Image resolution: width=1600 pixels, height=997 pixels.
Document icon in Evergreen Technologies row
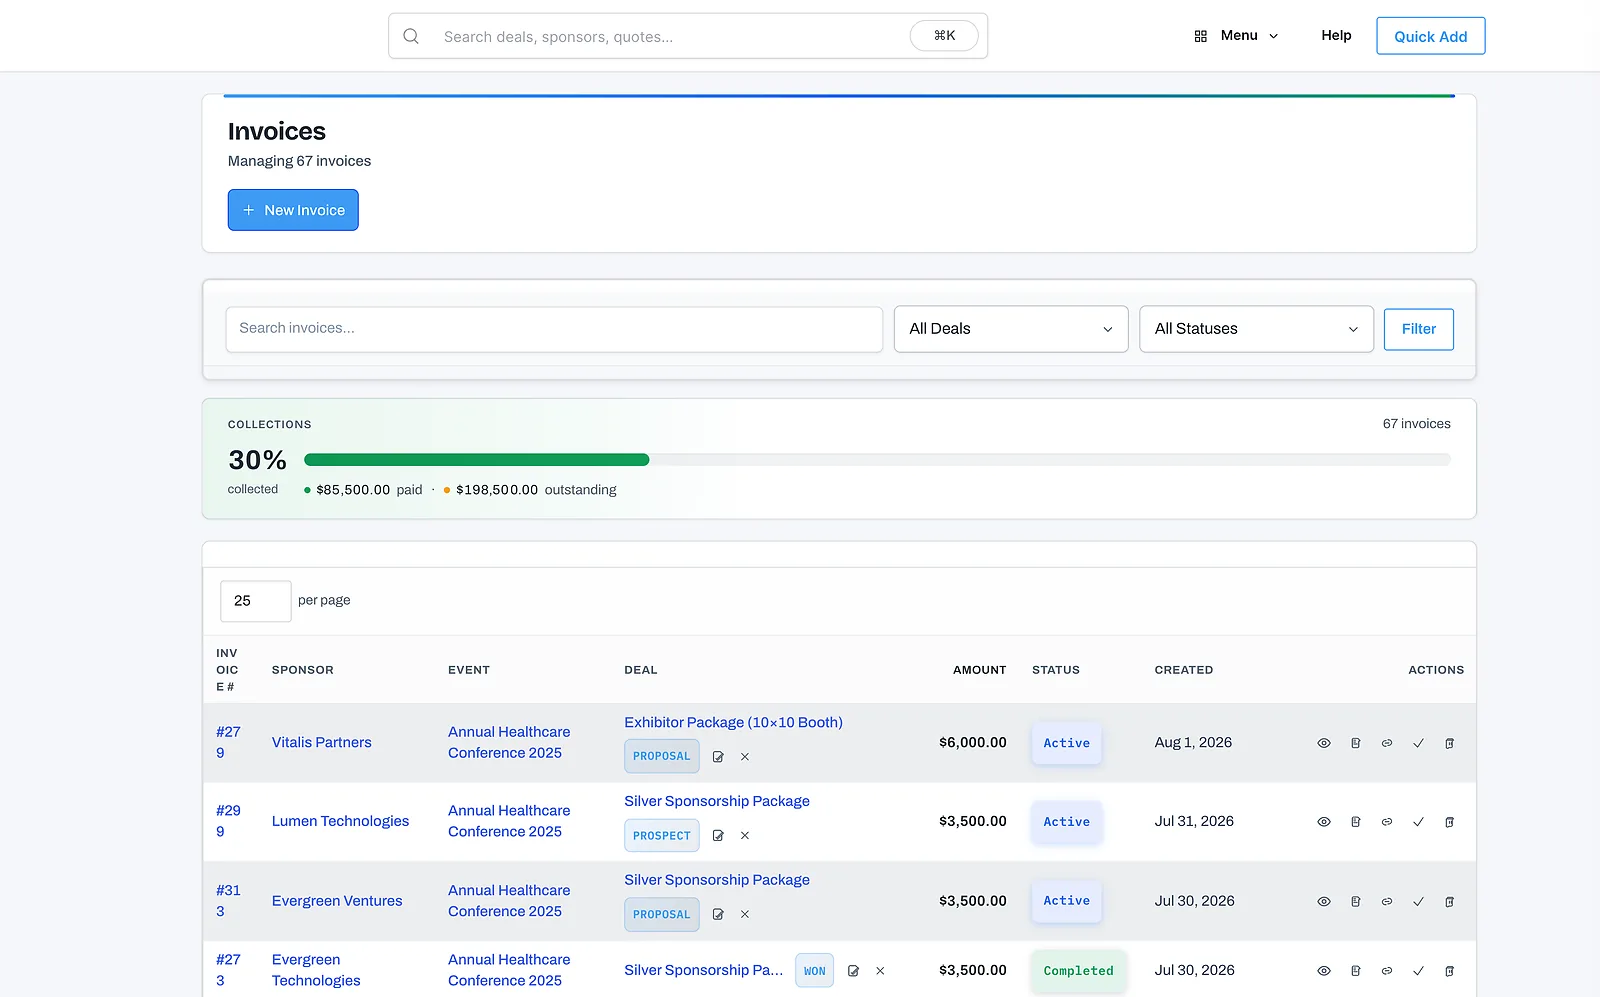point(1356,971)
